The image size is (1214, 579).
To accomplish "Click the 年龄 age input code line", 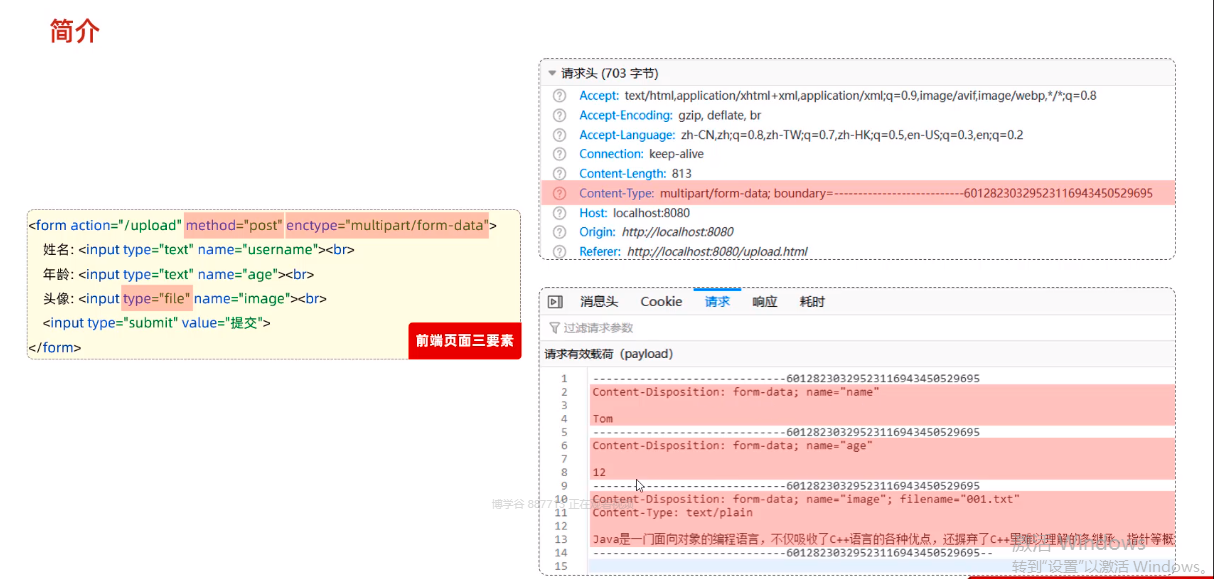I will click(x=178, y=274).
